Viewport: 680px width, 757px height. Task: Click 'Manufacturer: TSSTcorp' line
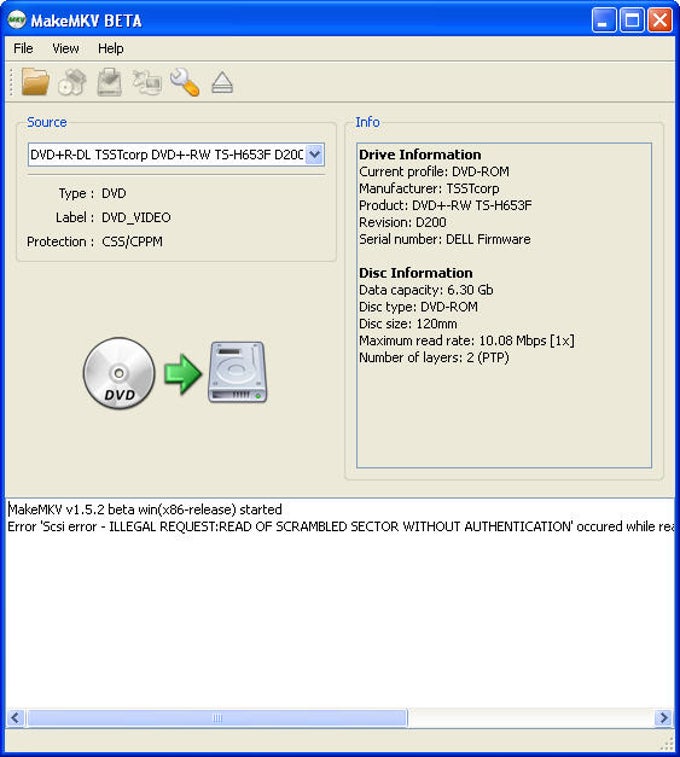[x=429, y=188]
